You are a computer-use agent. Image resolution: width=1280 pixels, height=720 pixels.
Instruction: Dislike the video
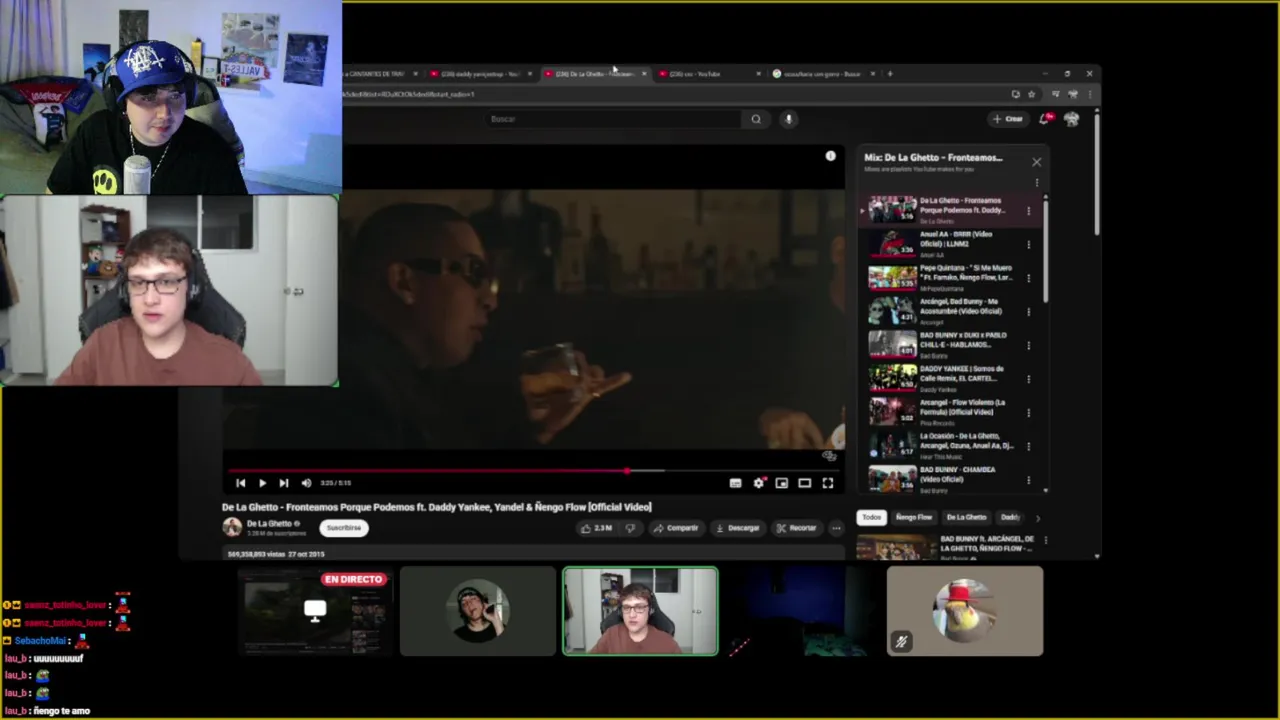click(630, 528)
